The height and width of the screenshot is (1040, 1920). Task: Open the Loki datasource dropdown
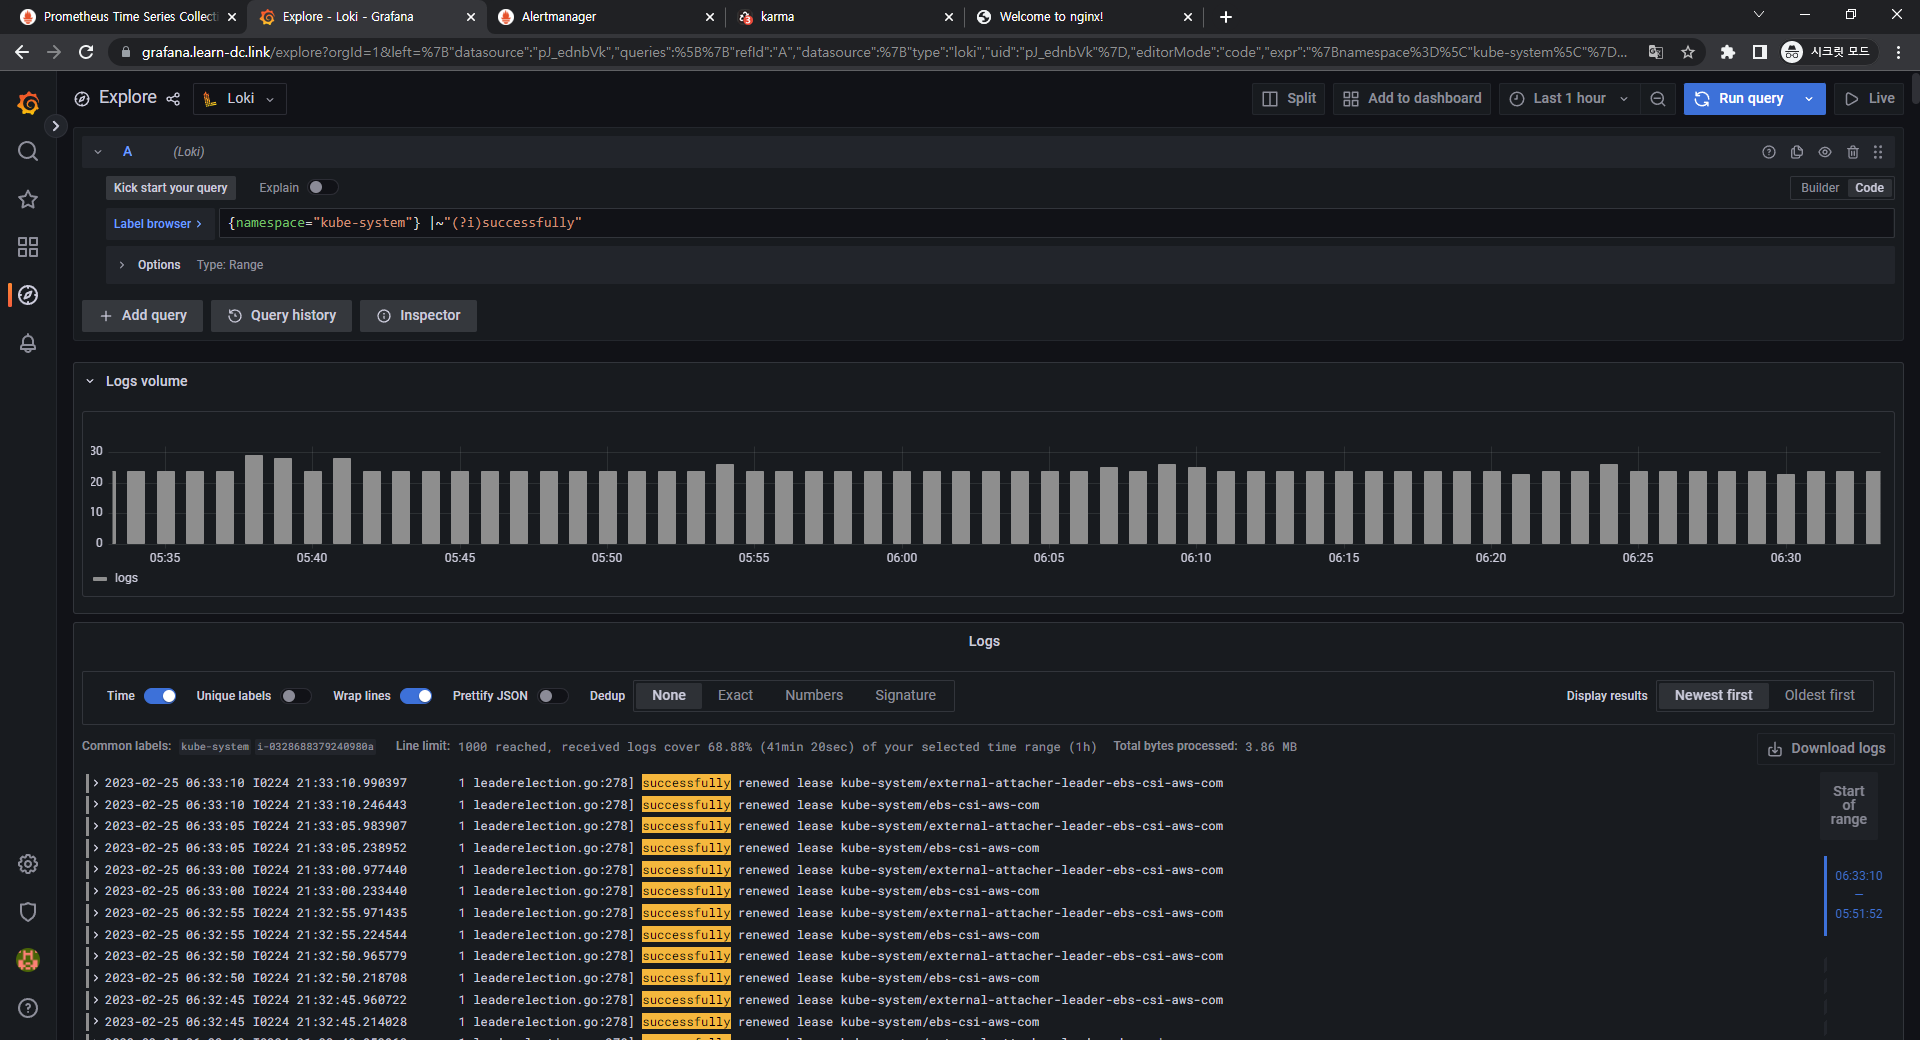[240, 99]
